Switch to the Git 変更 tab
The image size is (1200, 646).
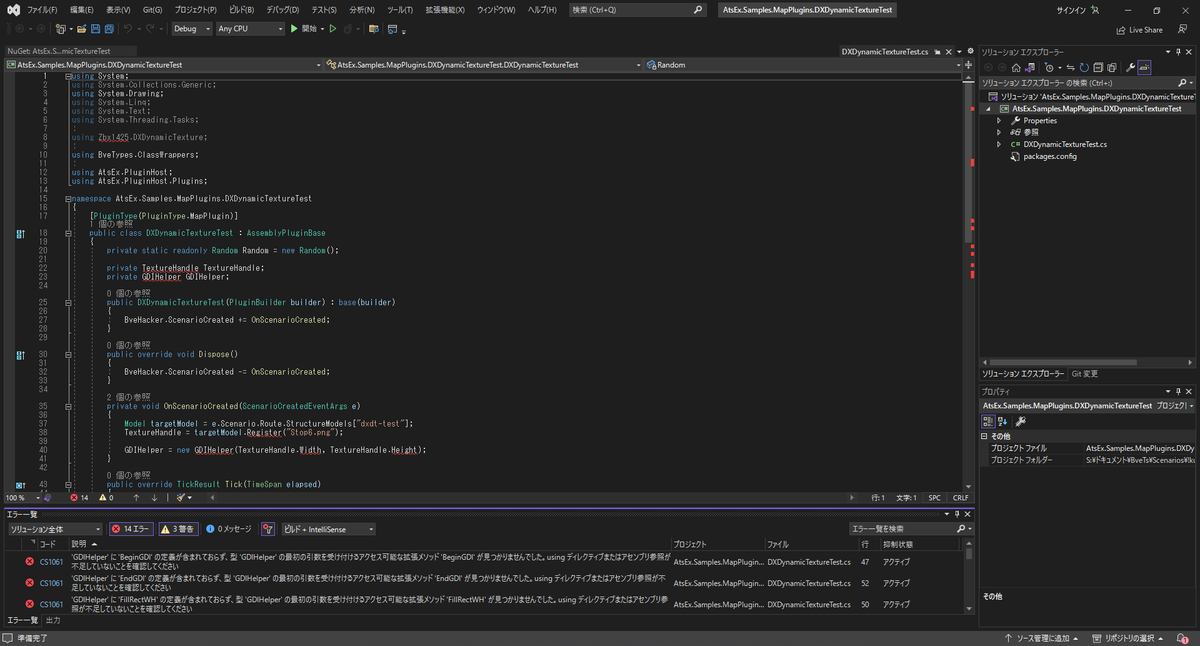coord(1085,373)
